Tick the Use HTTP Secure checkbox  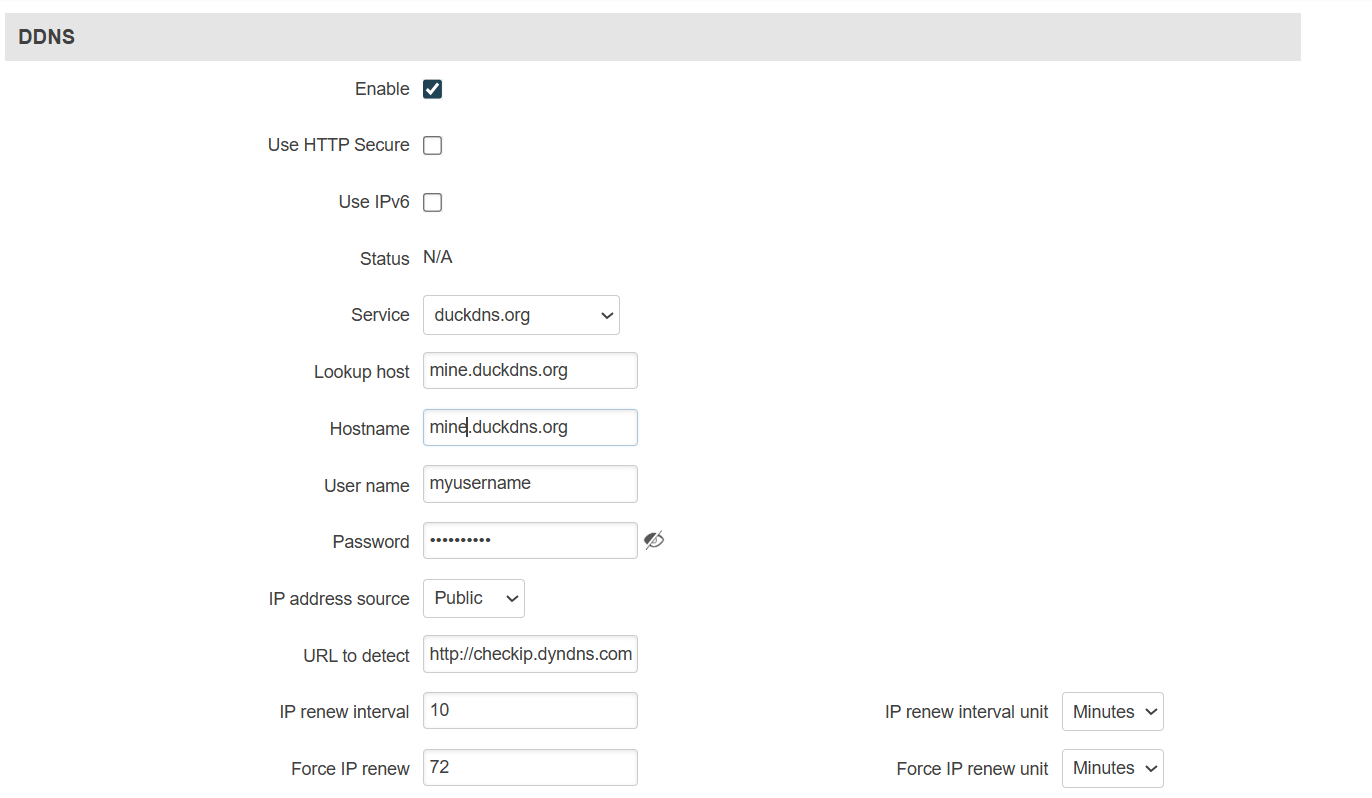[432, 146]
